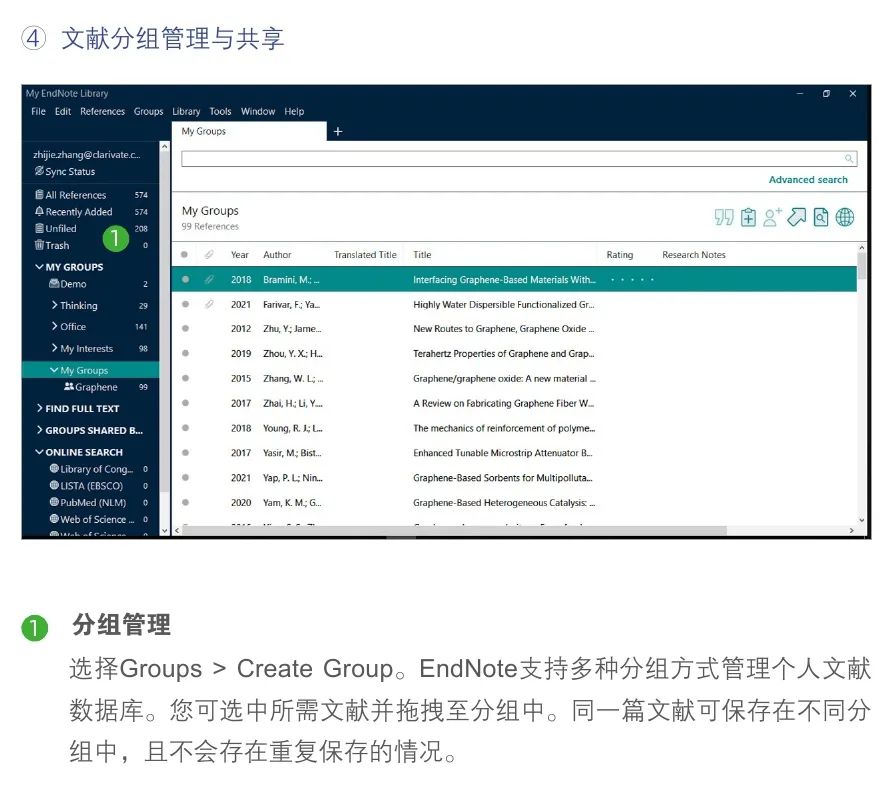
Task: Toggle read status dot of Young row
Action: click(x=185, y=428)
